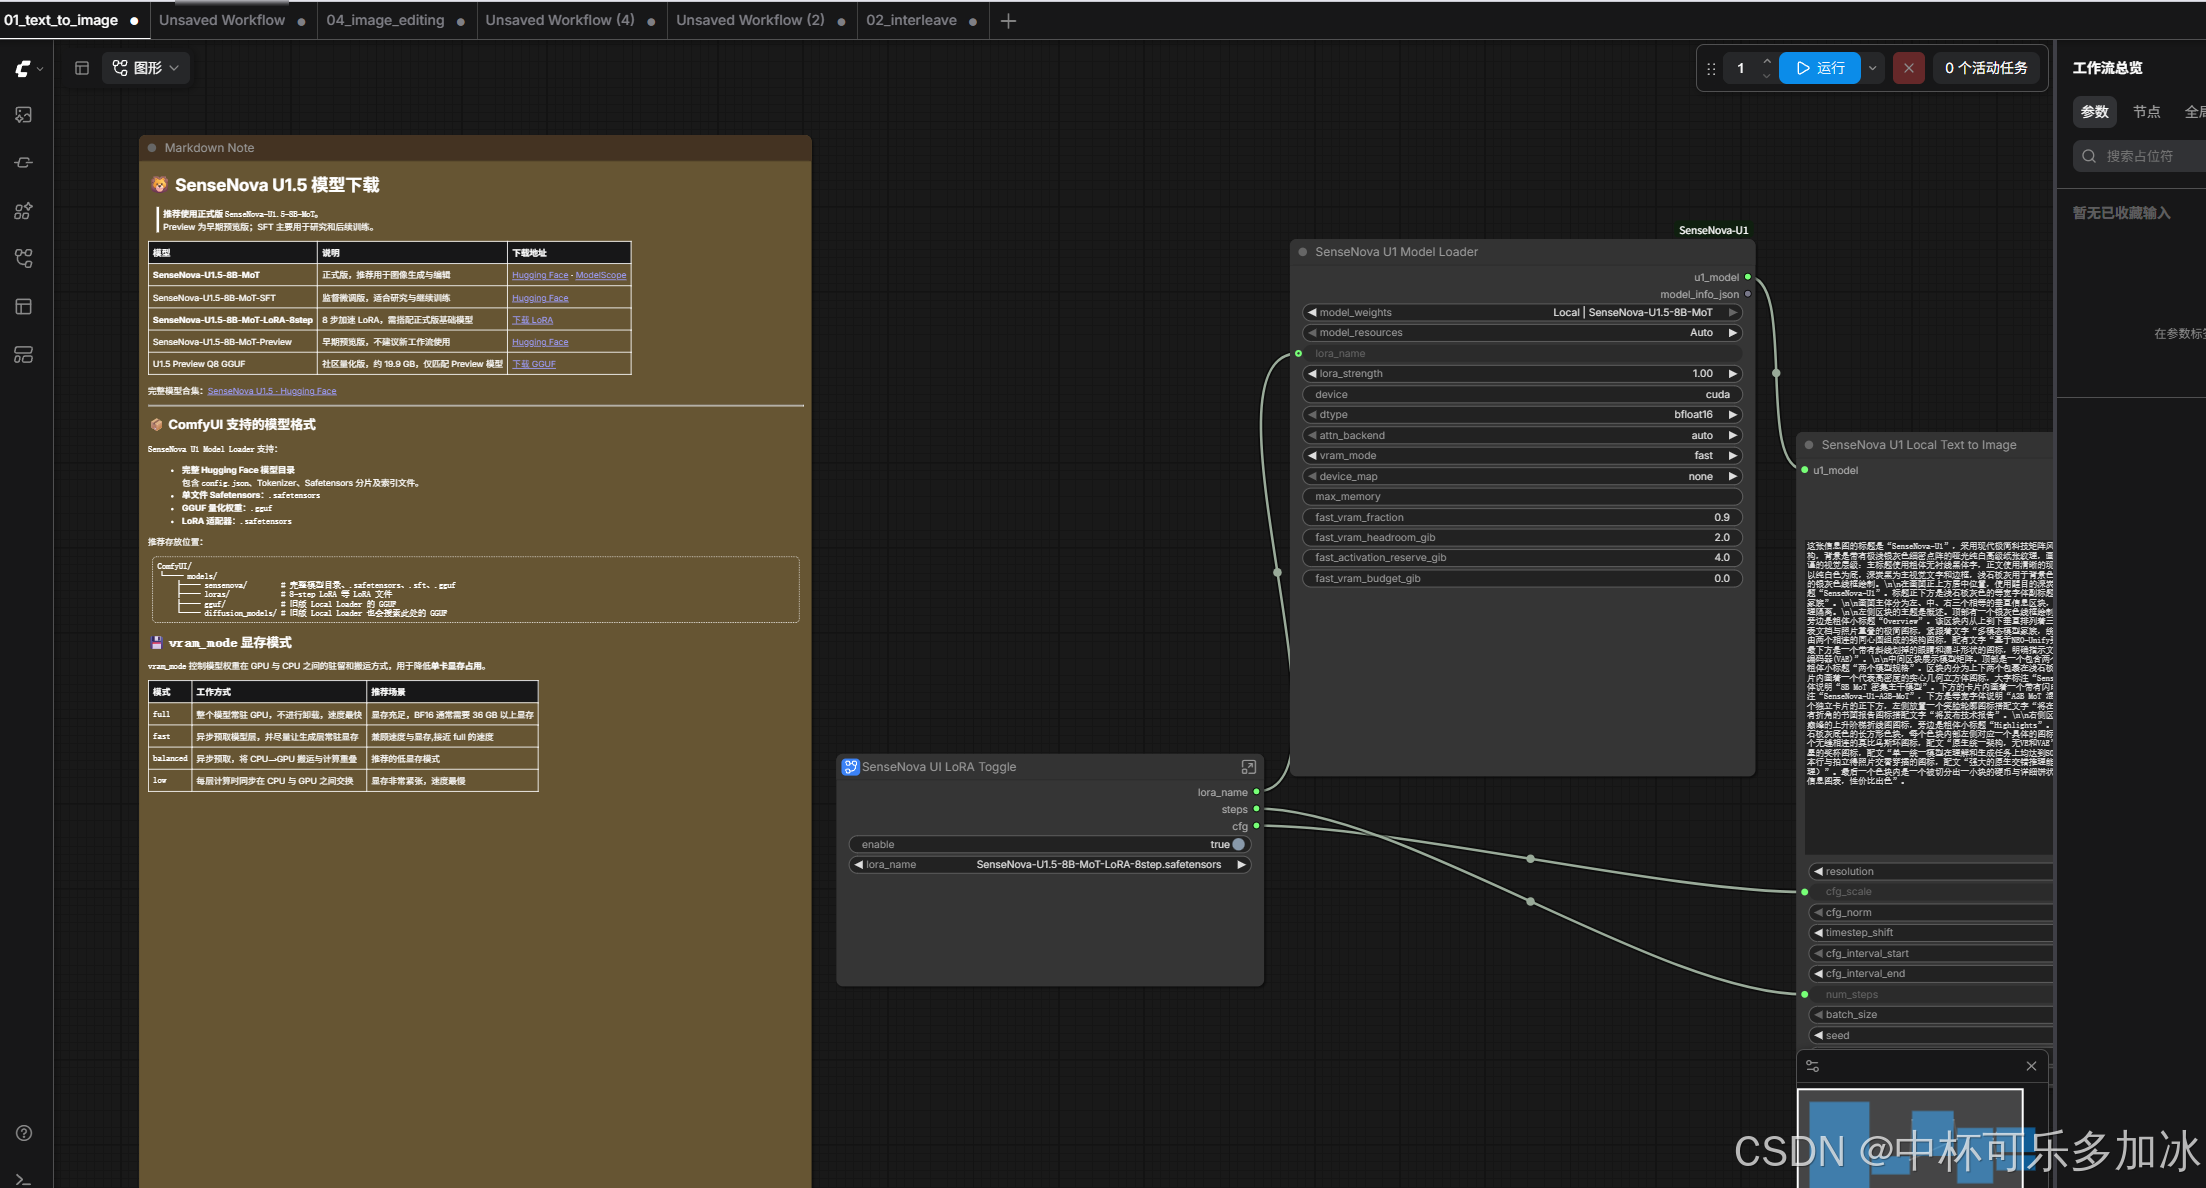Image resolution: width=2206 pixels, height=1188 pixels.
Task: Expand the SenseNova UI LoRA Toggle node
Action: [1248, 767]
